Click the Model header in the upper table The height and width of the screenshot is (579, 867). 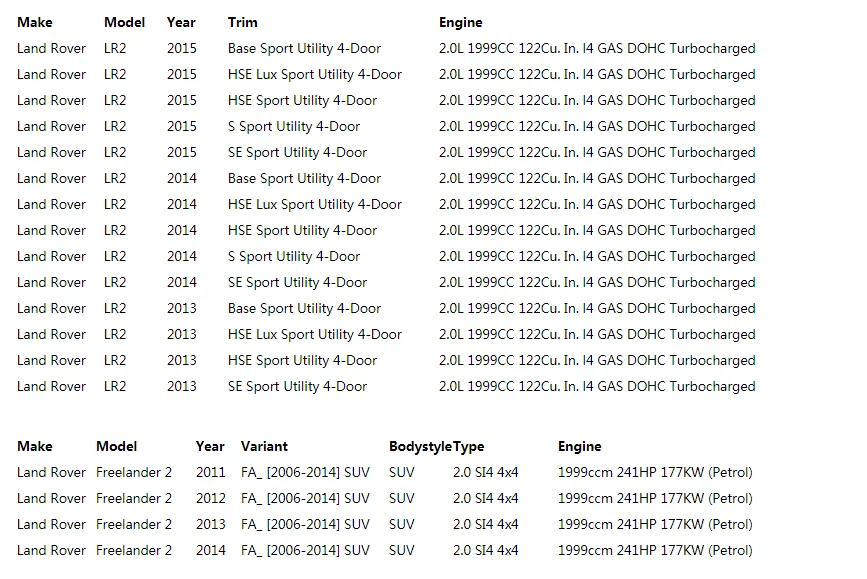click(124, 22)
